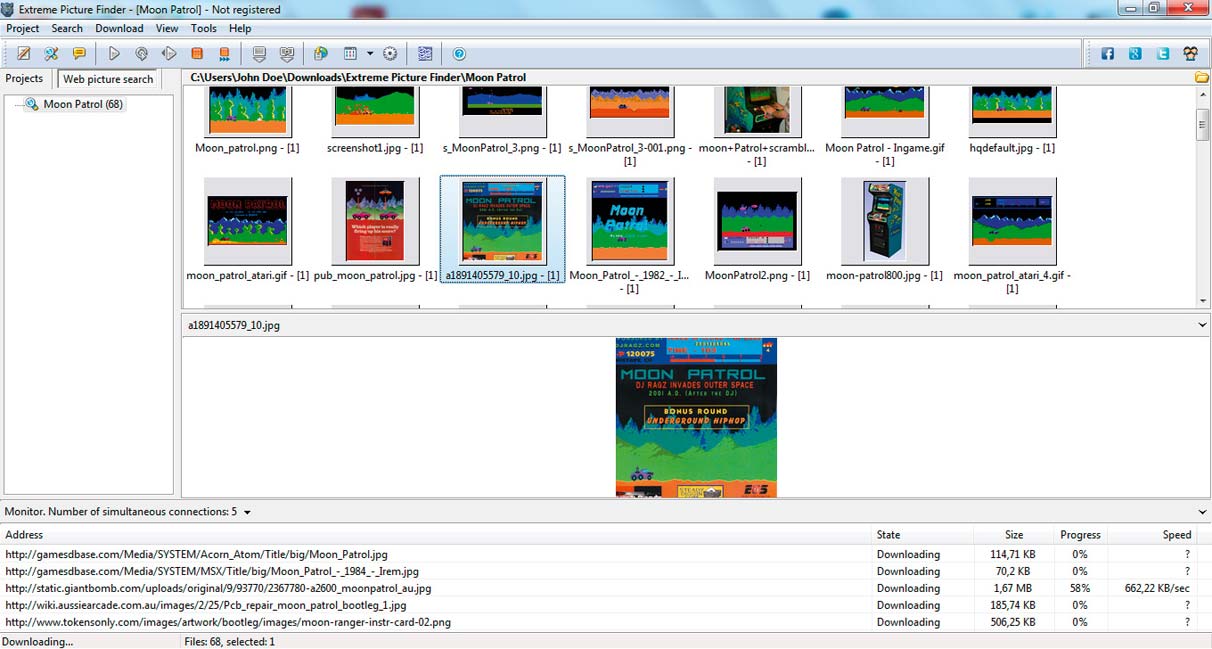Viewport: 1212px width, 649px height.
Task: Sort by the Size column header
Action: [x=1013, y=535]
